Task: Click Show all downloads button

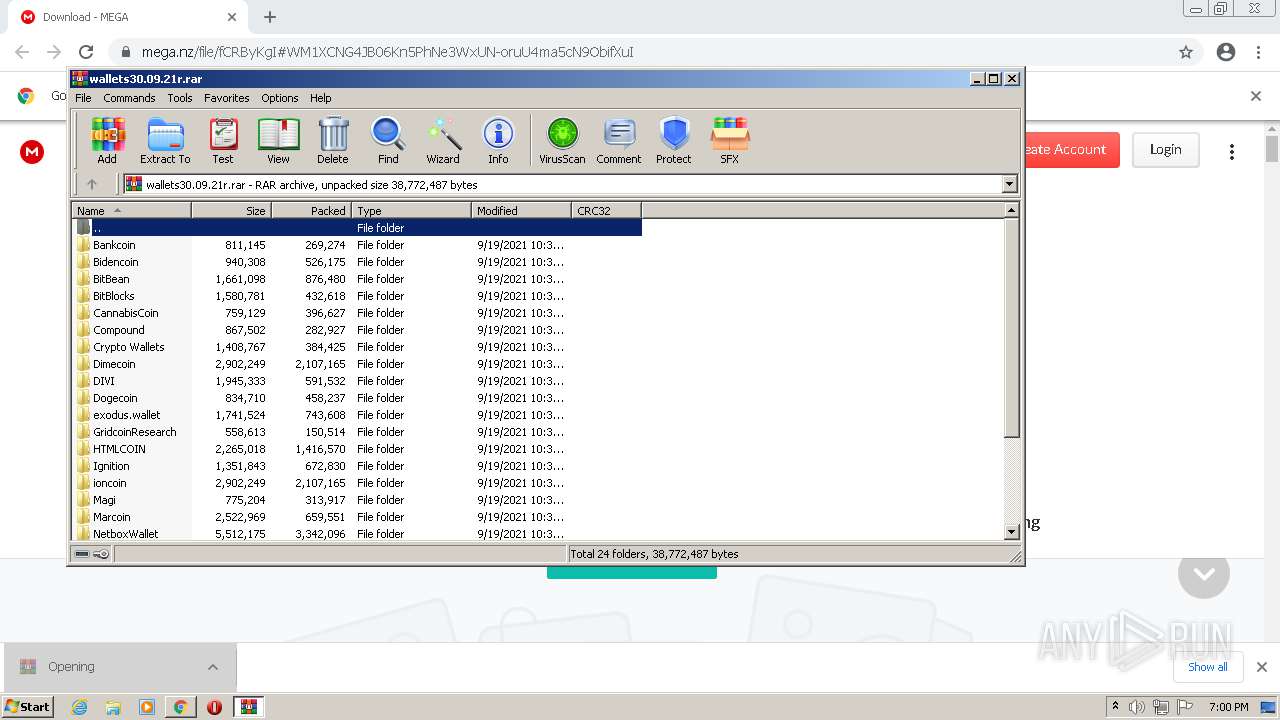Action: click(1207, 667)
